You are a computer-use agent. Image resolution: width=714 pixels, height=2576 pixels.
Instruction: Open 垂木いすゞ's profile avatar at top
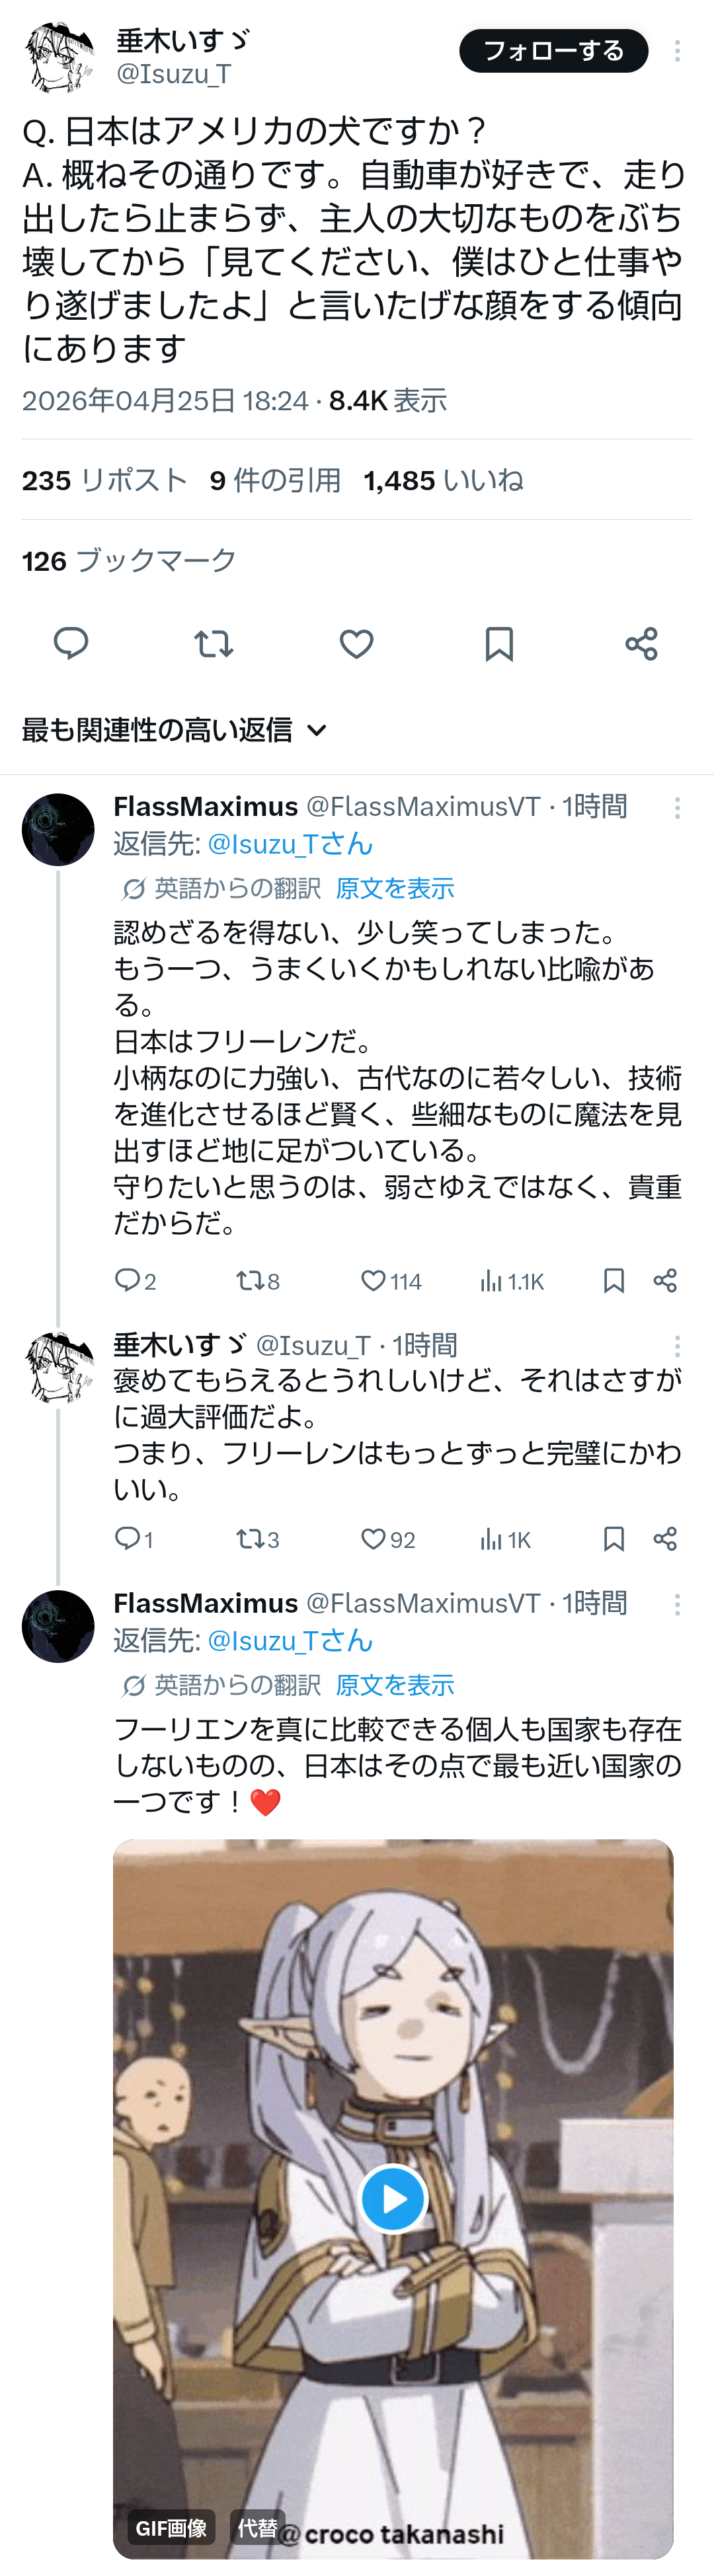coord(59,57)
